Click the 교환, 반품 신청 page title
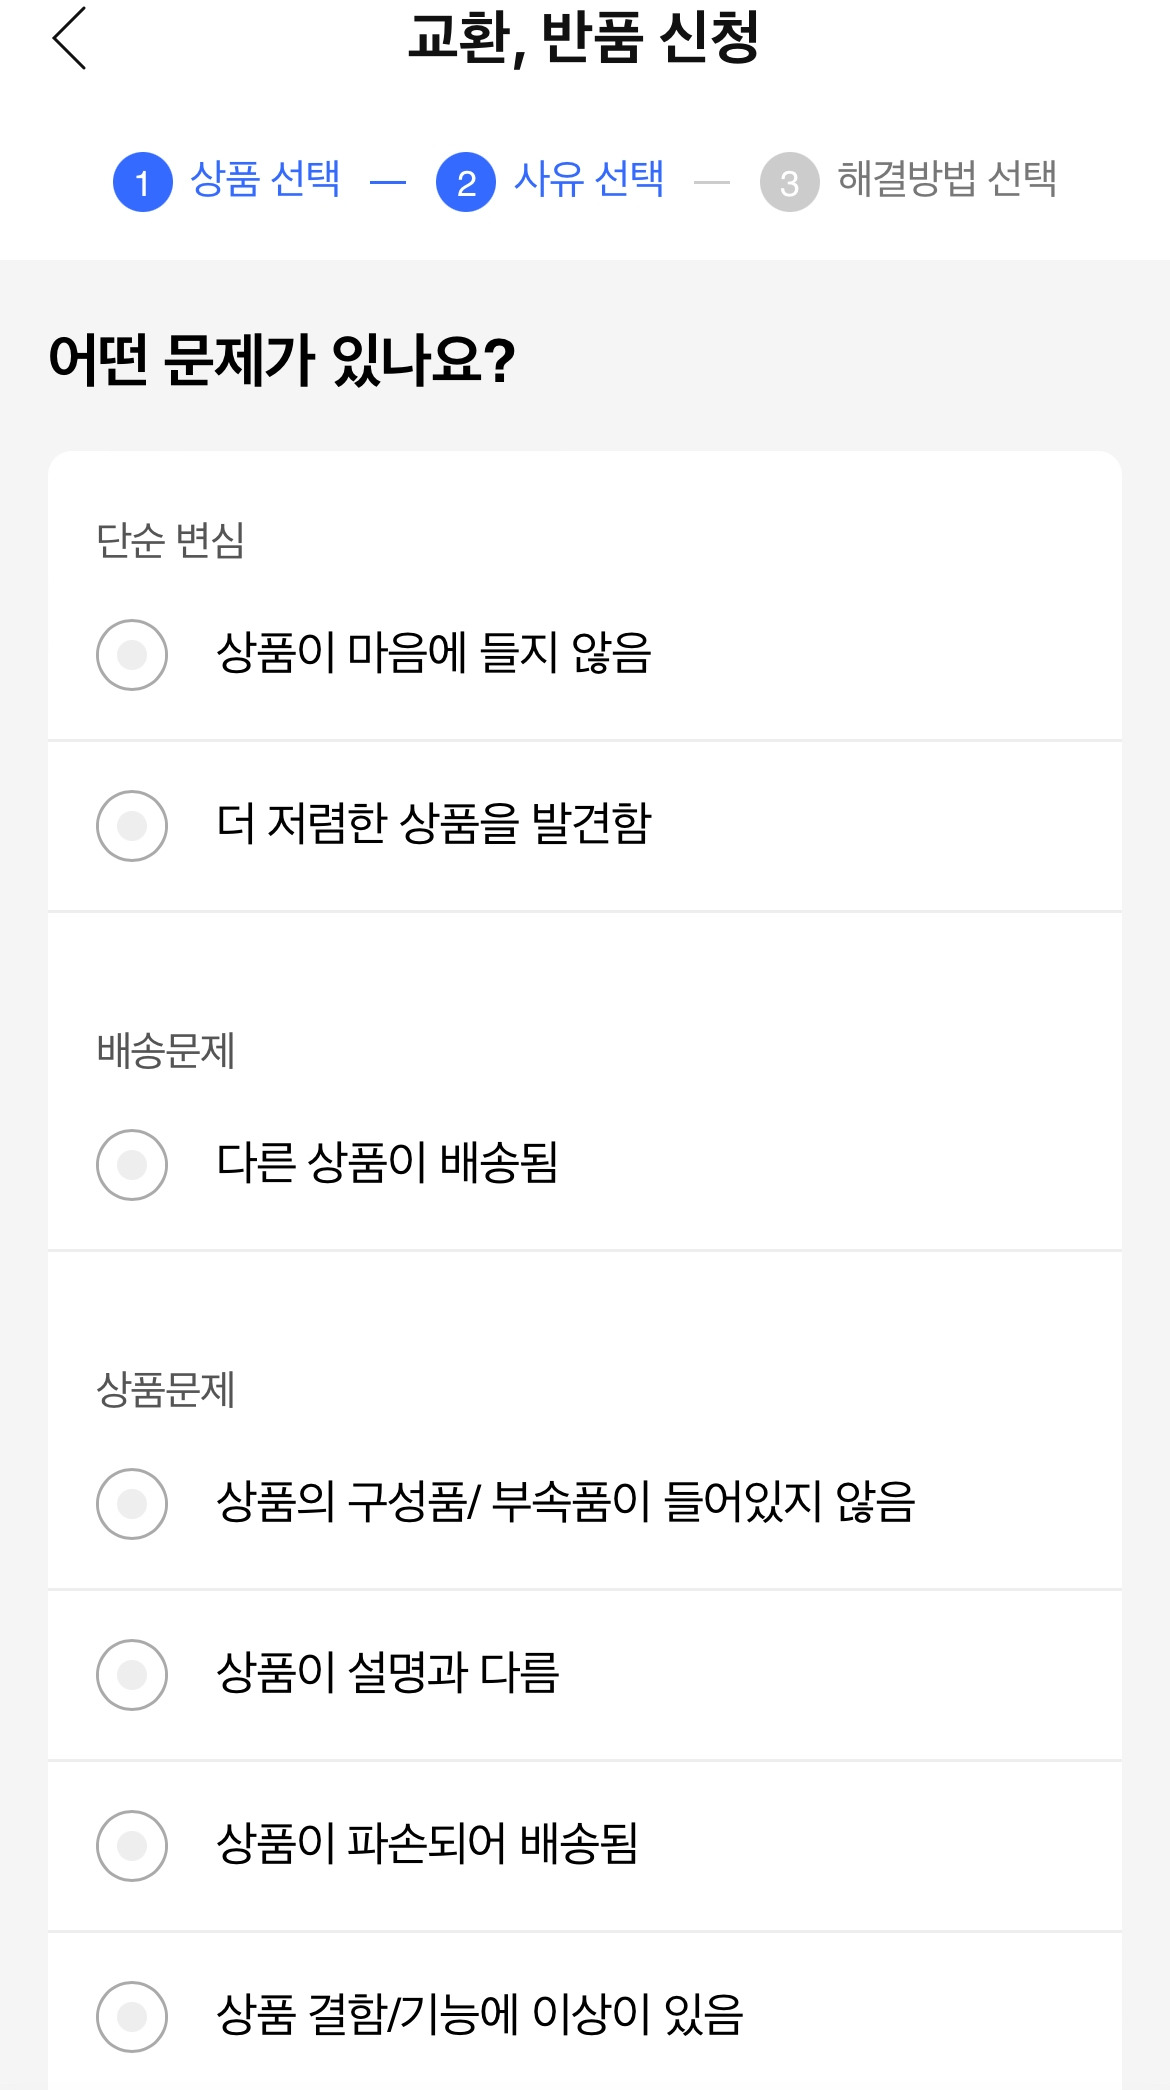 click(584, 39)
